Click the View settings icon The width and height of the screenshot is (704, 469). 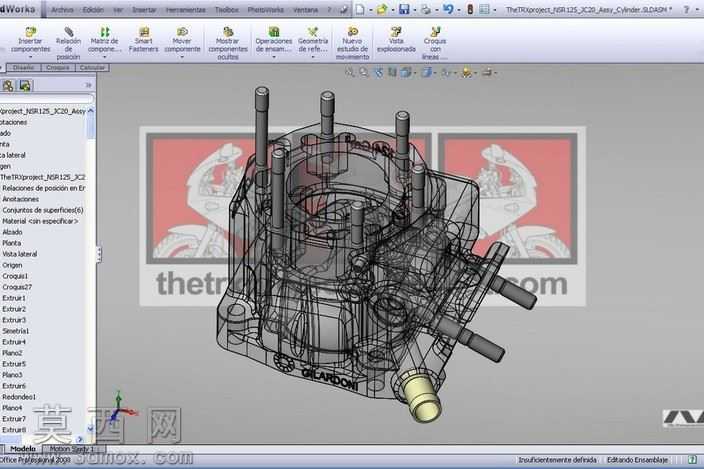point(487,72)
